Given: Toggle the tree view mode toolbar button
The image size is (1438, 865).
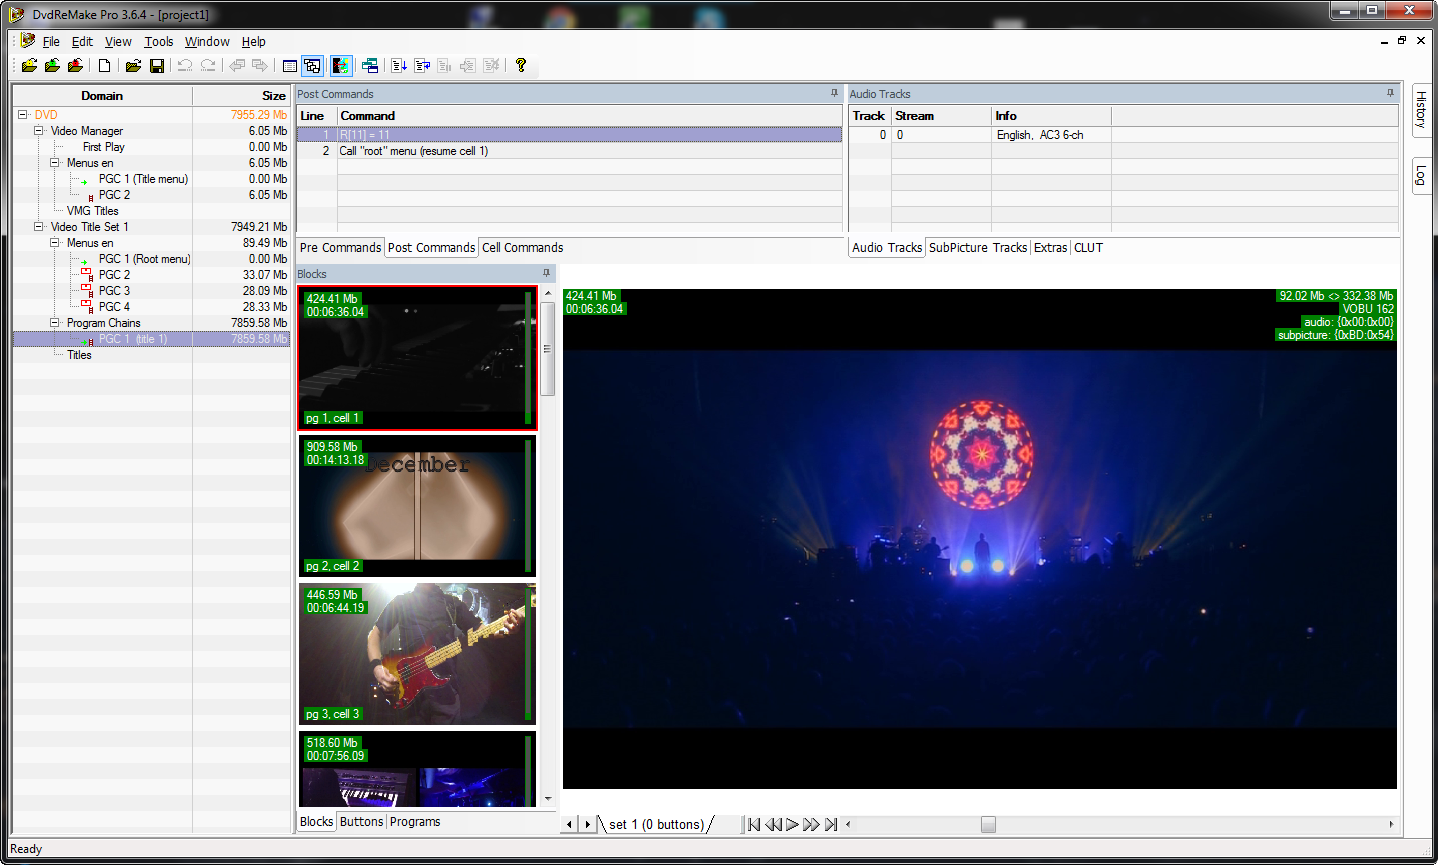Looking at the screenshot, I should coord(313,65).
